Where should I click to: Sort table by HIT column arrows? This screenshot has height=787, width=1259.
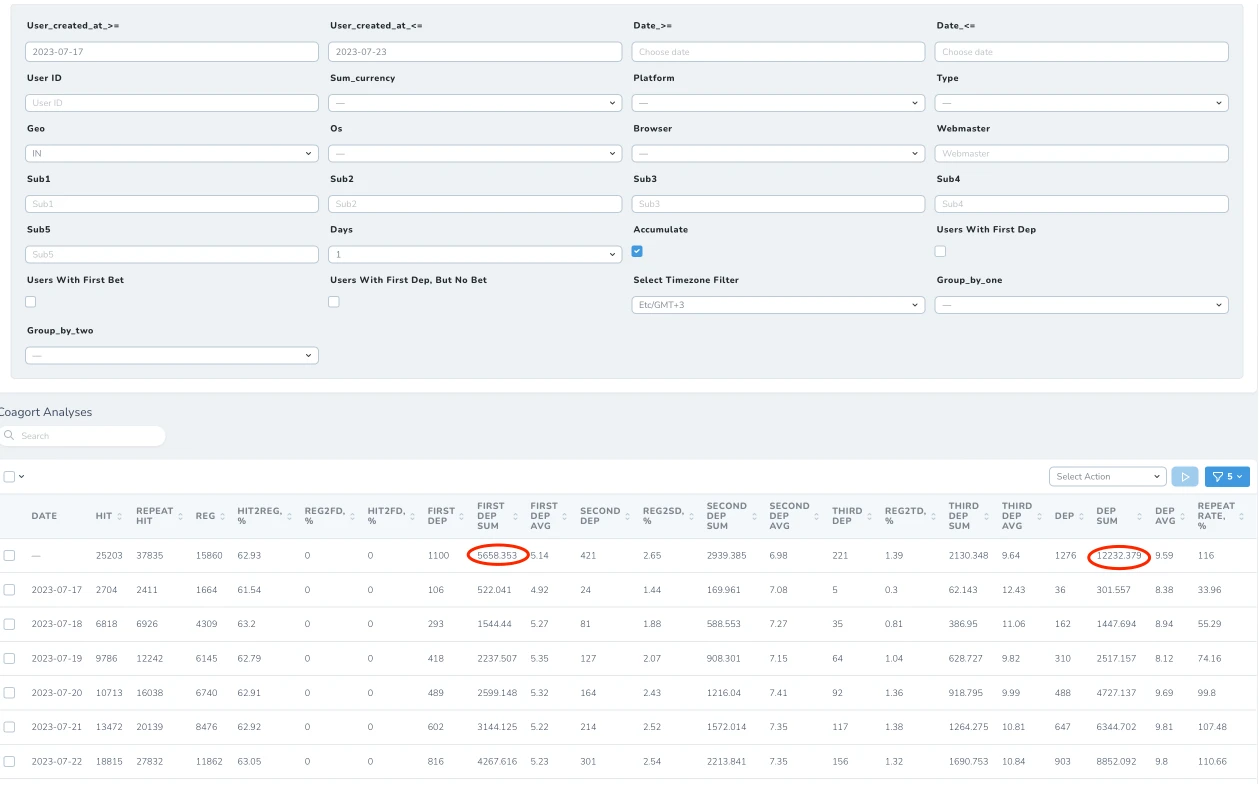point(120,516)
